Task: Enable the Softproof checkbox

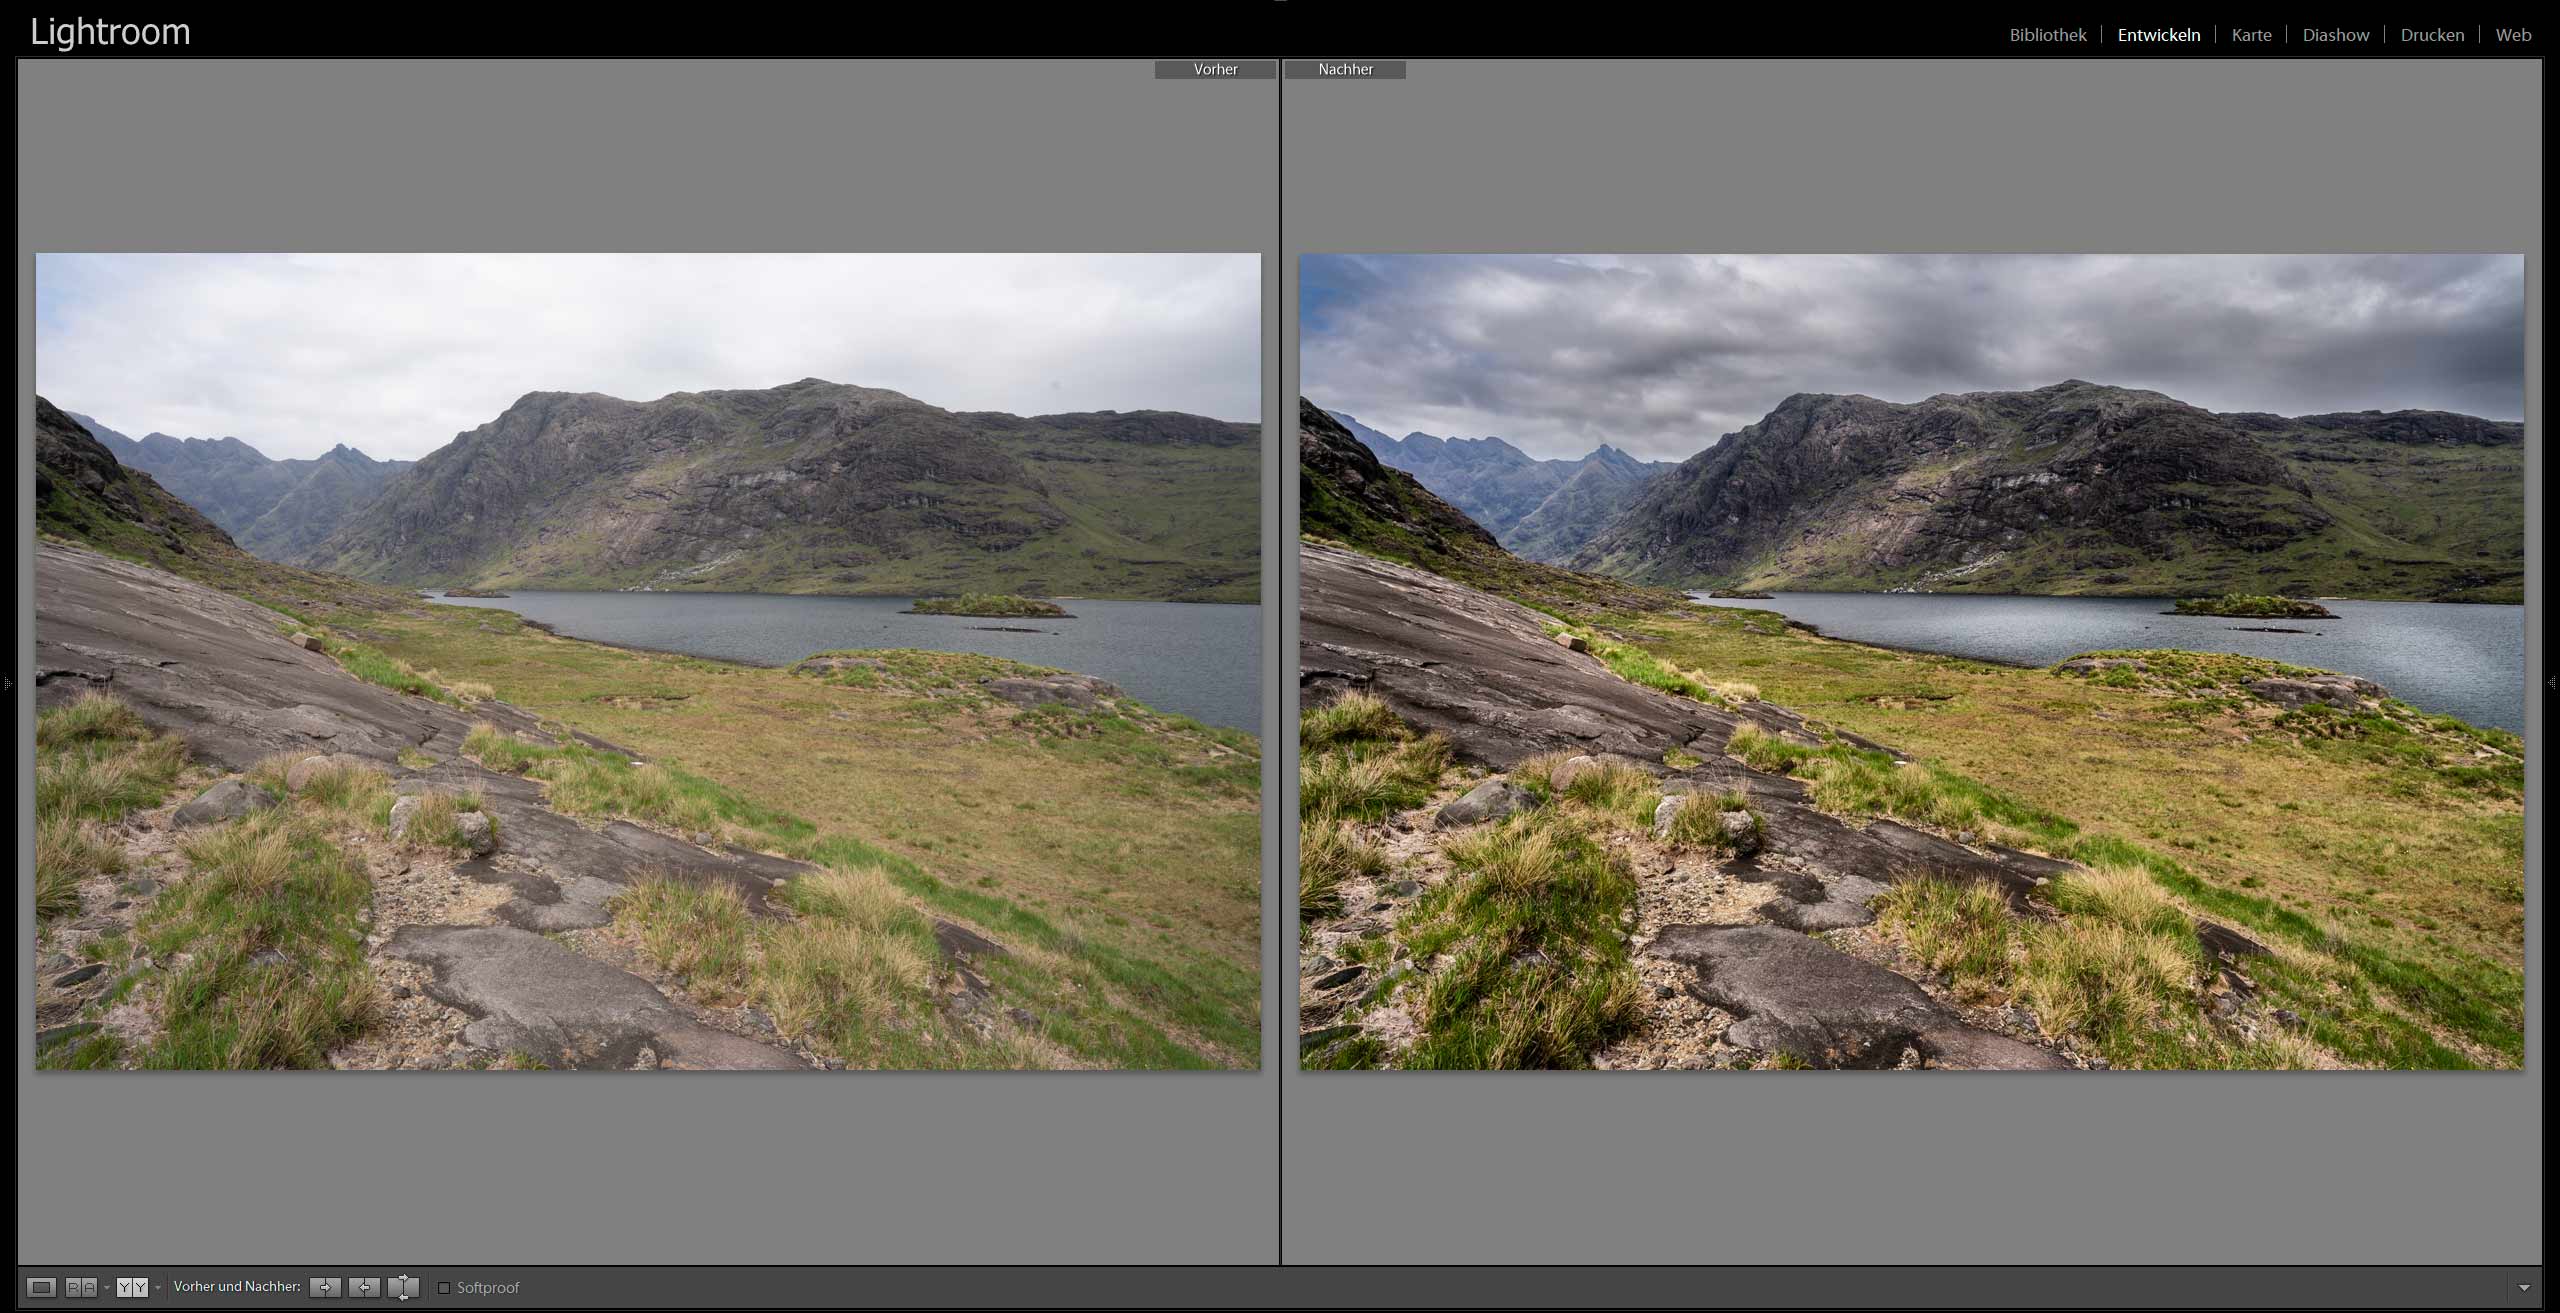Action: [444, 1288]
